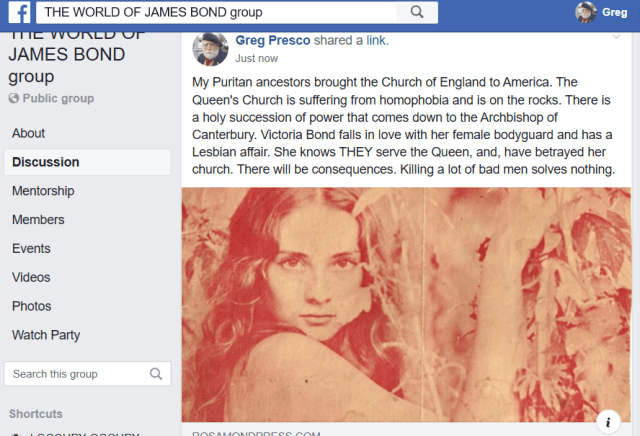
Task: Open the About section
Action: (28, 133)
